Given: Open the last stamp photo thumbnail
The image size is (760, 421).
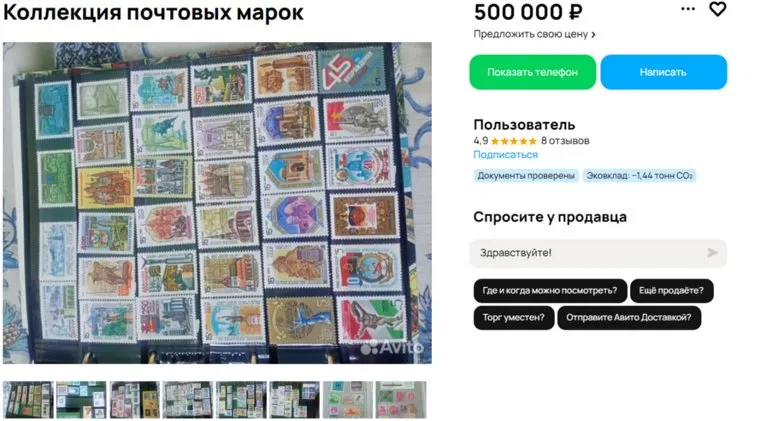Looking at the screenshot, I should [x=401, y=400].
